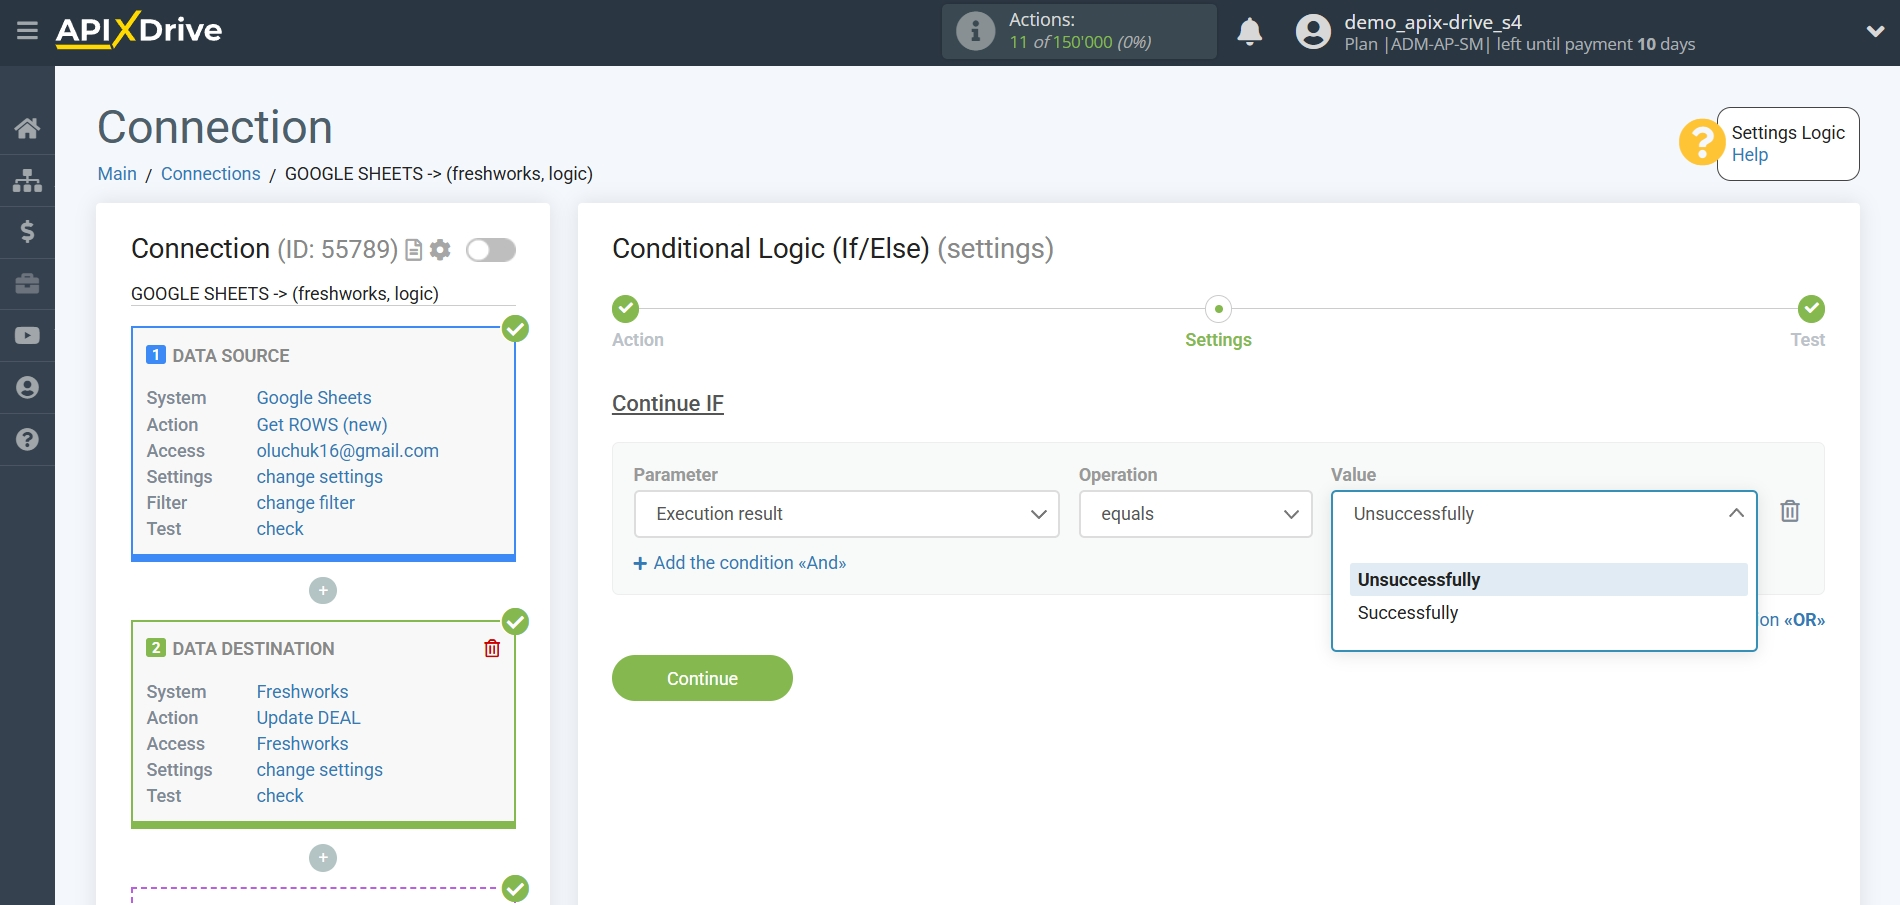Open the notifications bell

(x=1249, y=31)
